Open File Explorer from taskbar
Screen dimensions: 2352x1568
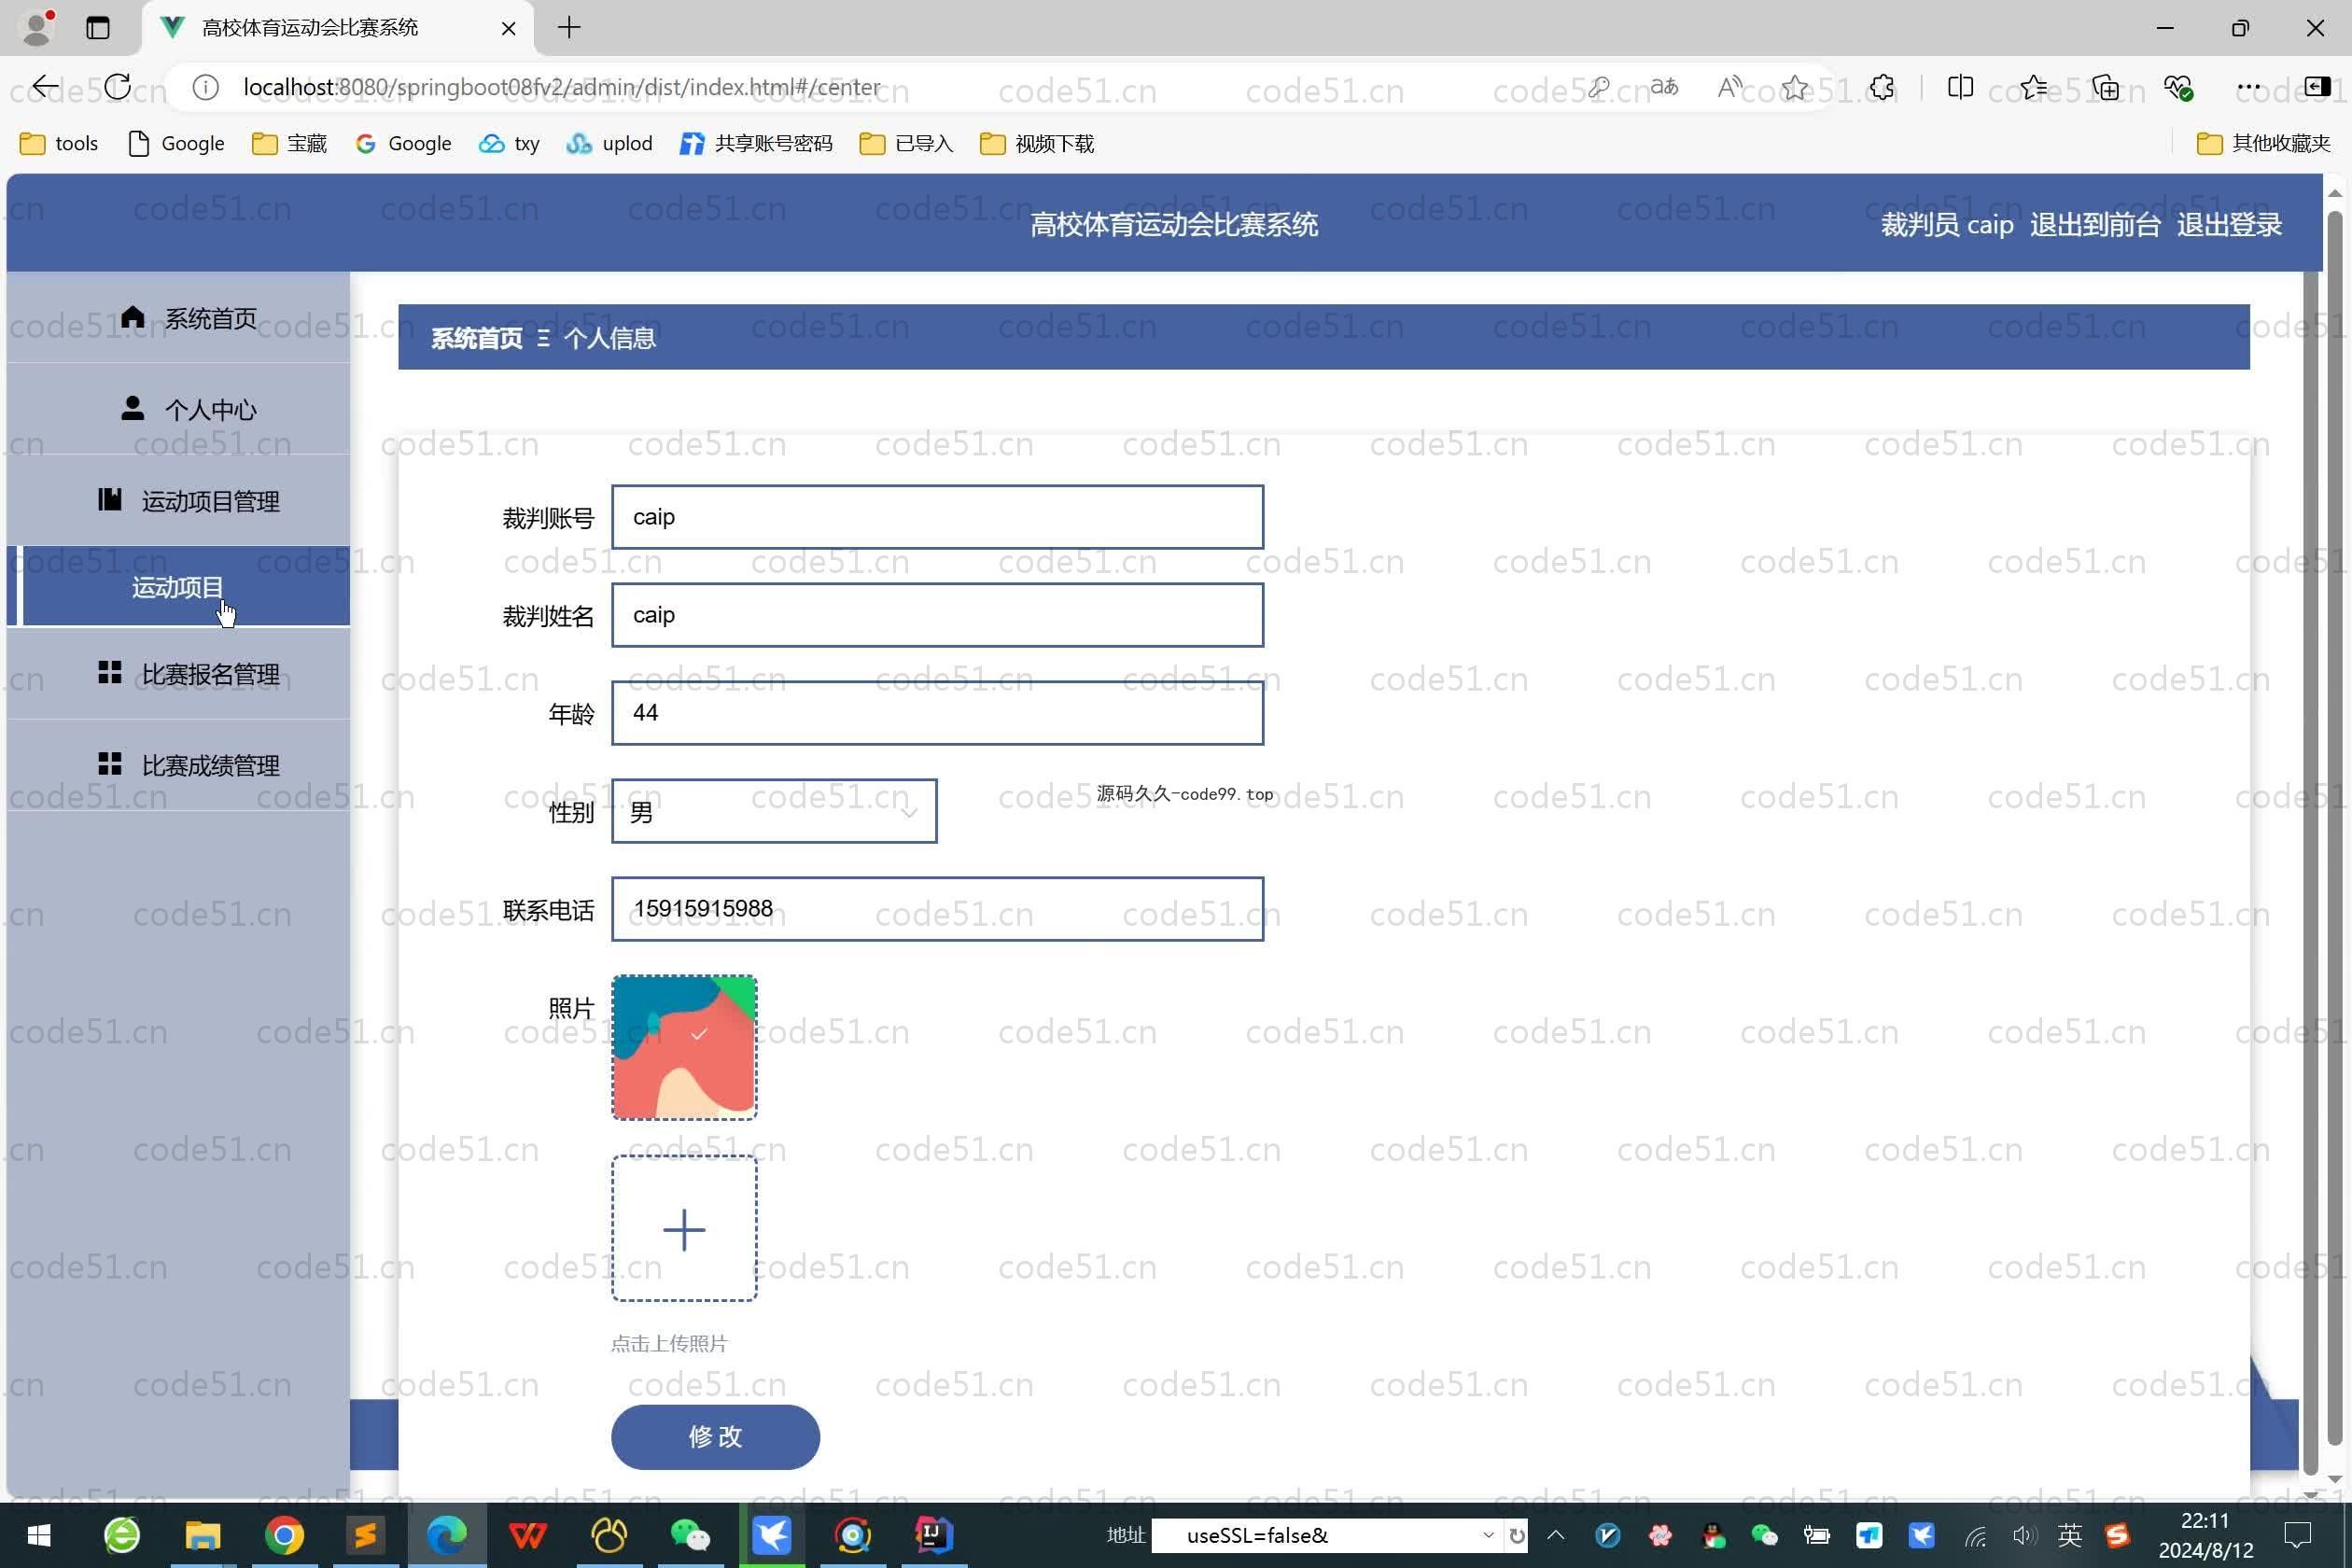(203, 1535)
